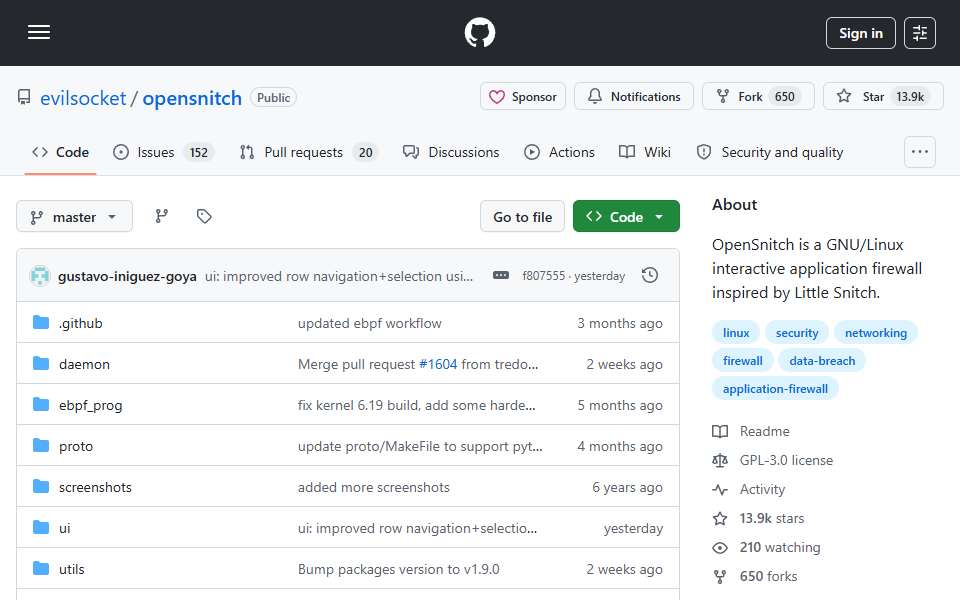Open latest commit message ui: improved row navigation

pyautogui.click(x=339, y=276)
